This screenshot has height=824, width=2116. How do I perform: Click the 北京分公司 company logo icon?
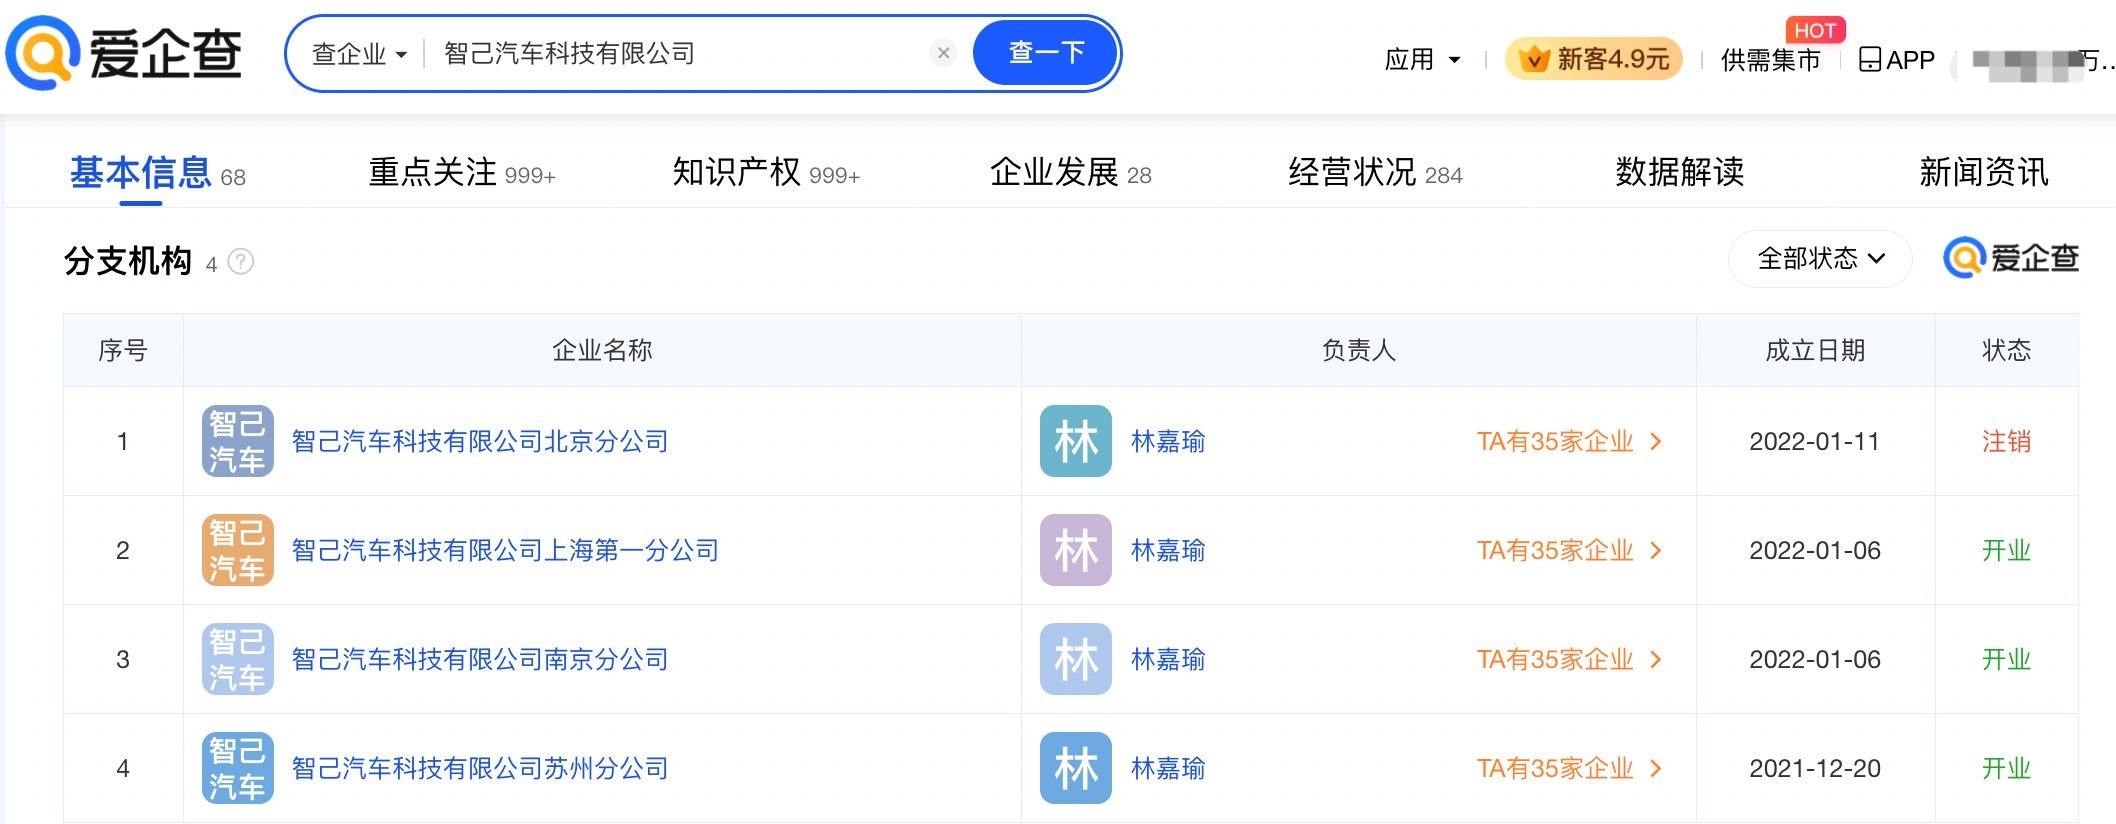tap(237, 441)
